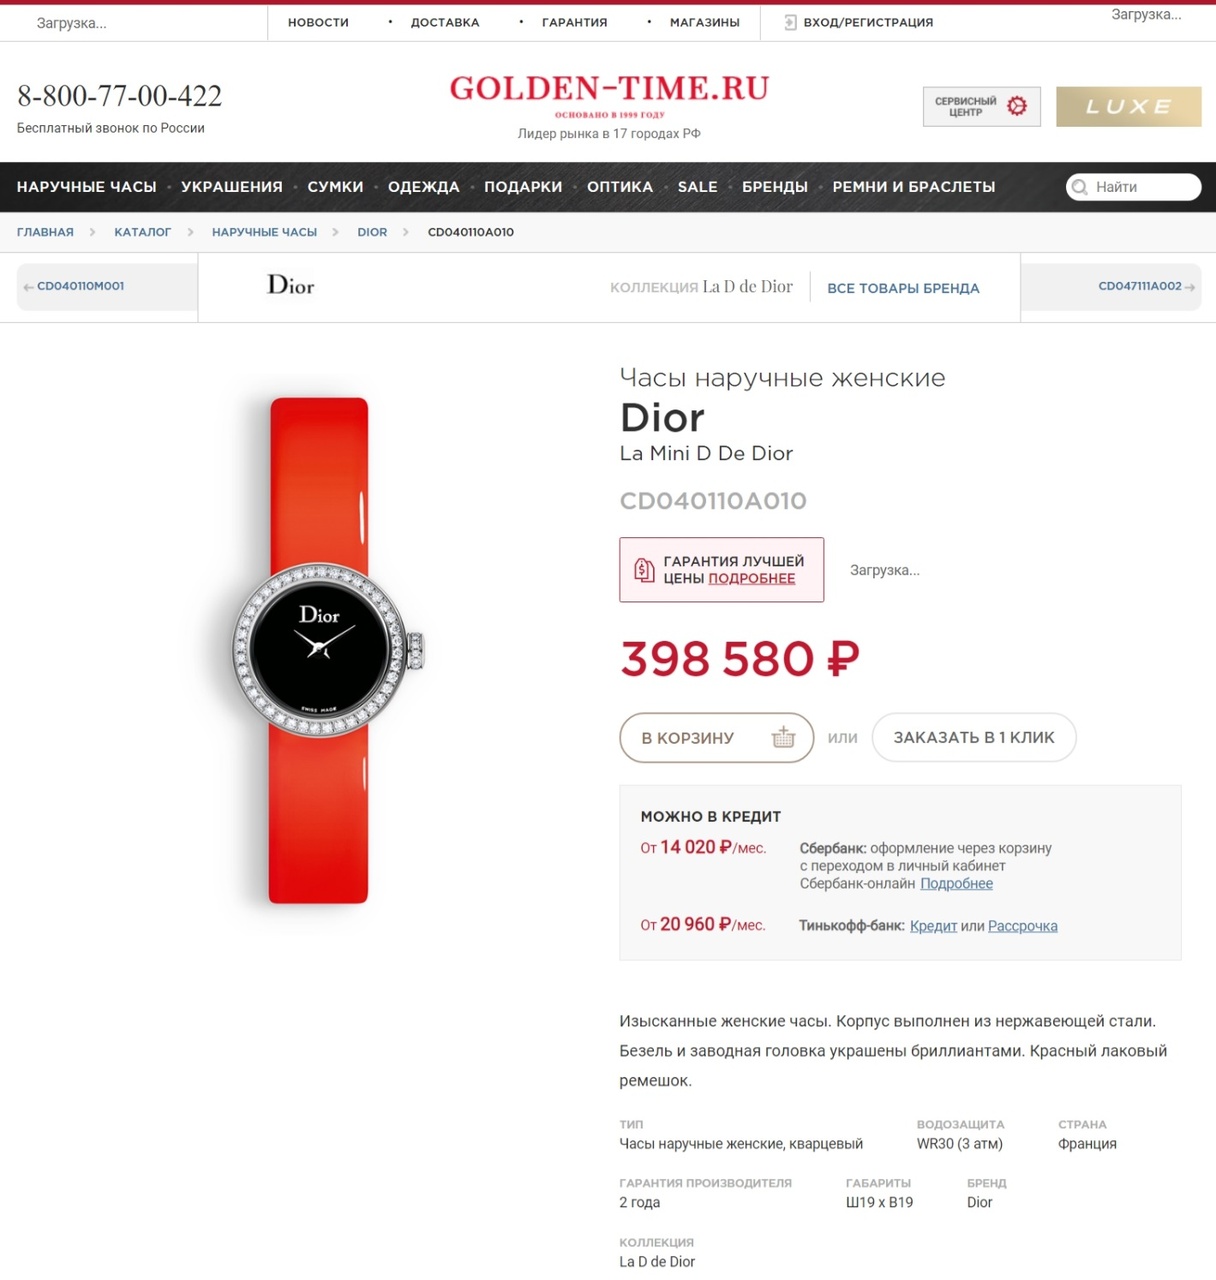The height and width of the screenshot is (1280, 1216).
Task: Click the Заказать в 1 клик button
Action: (974, 737)
